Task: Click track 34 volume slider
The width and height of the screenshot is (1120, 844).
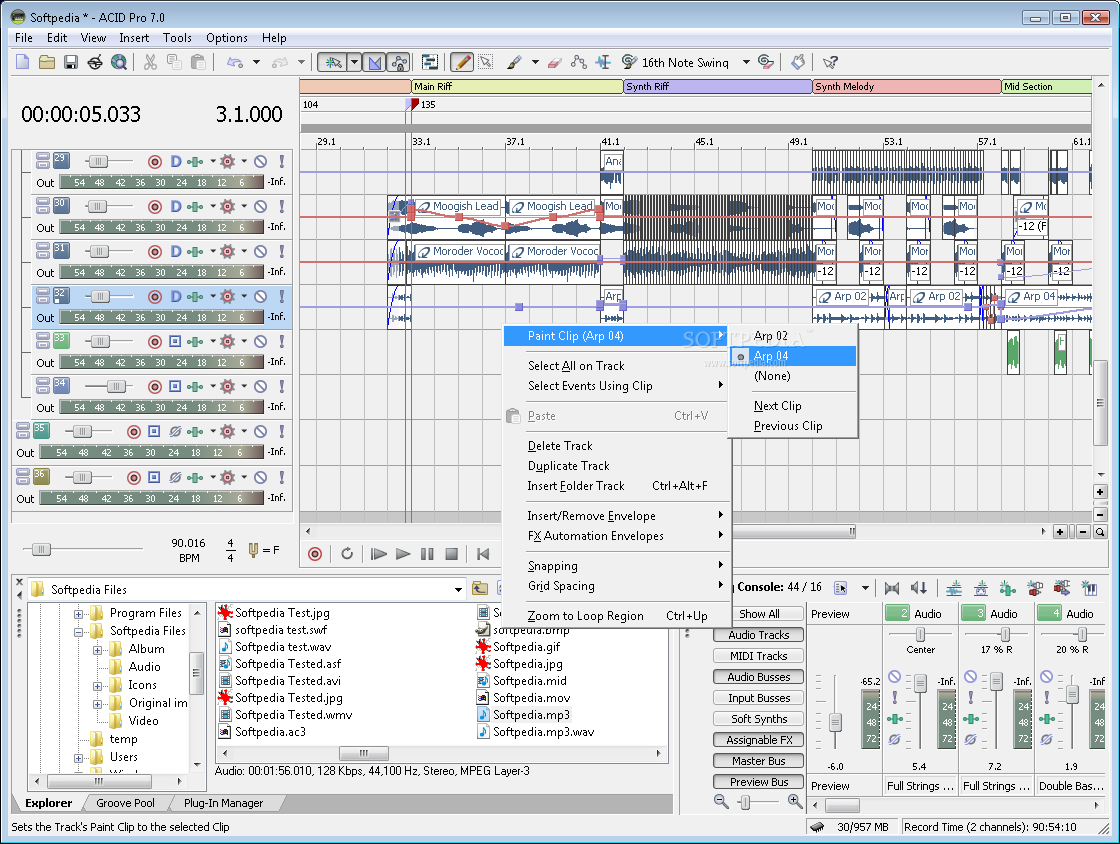Action: (x=117, y=386)
